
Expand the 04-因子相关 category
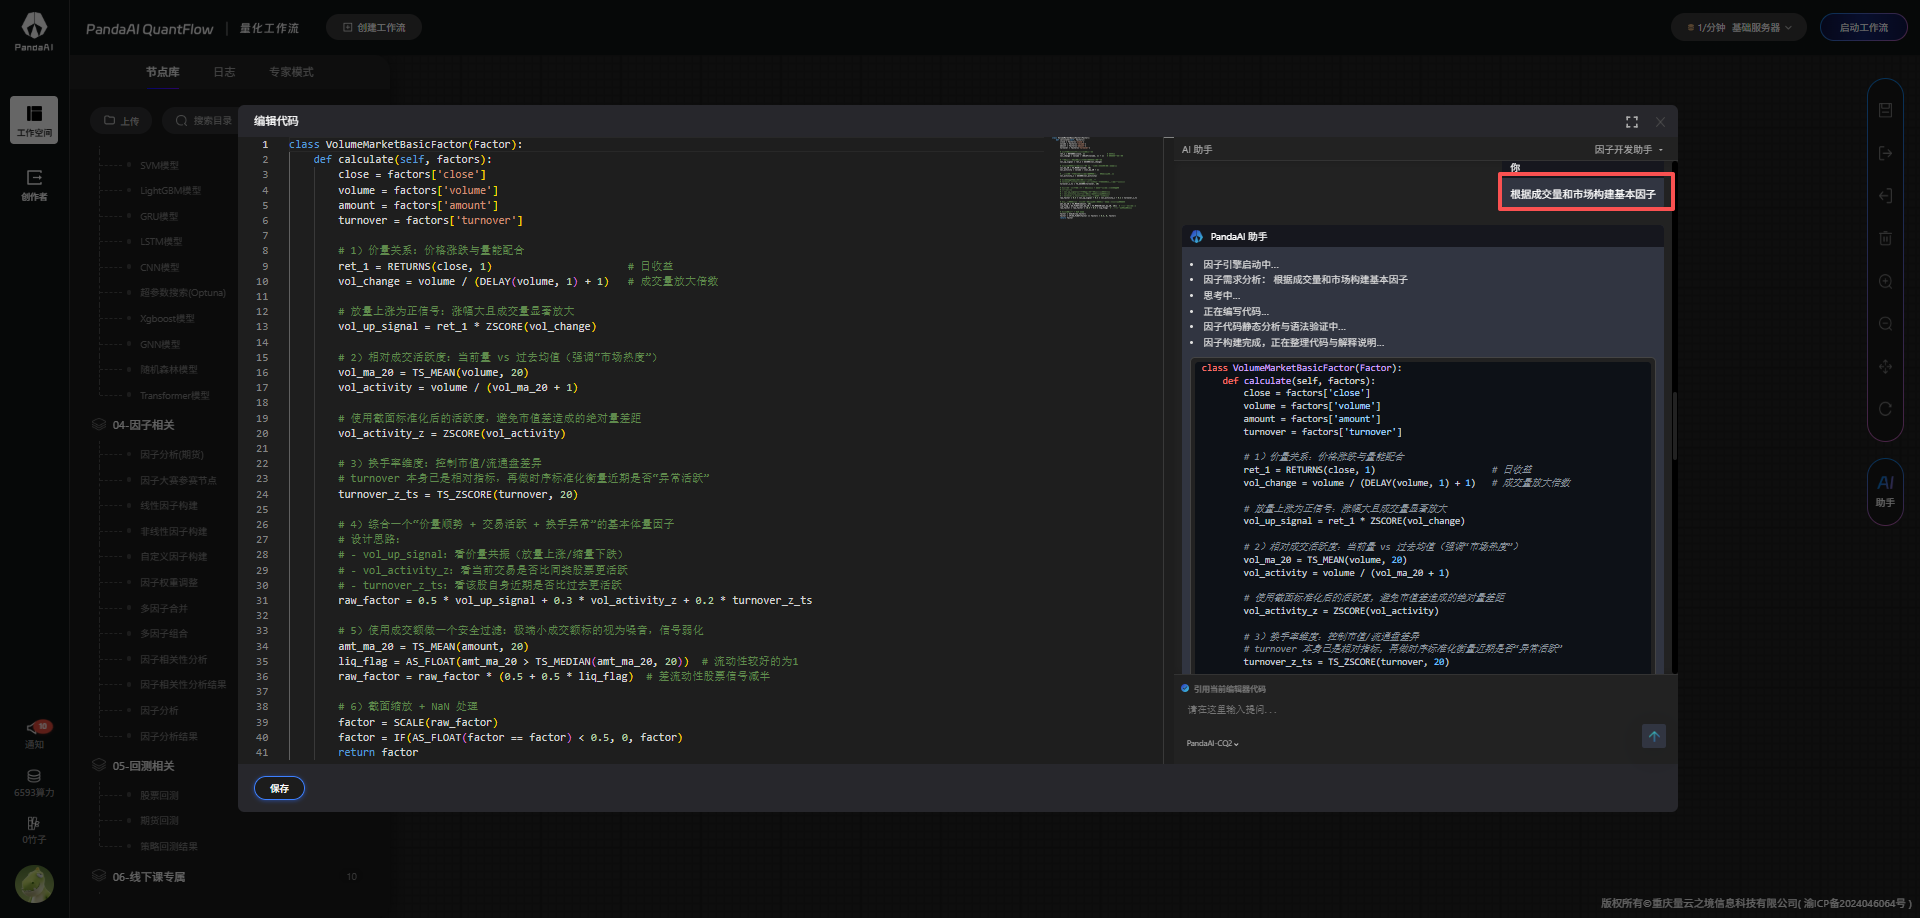[143, 425]
